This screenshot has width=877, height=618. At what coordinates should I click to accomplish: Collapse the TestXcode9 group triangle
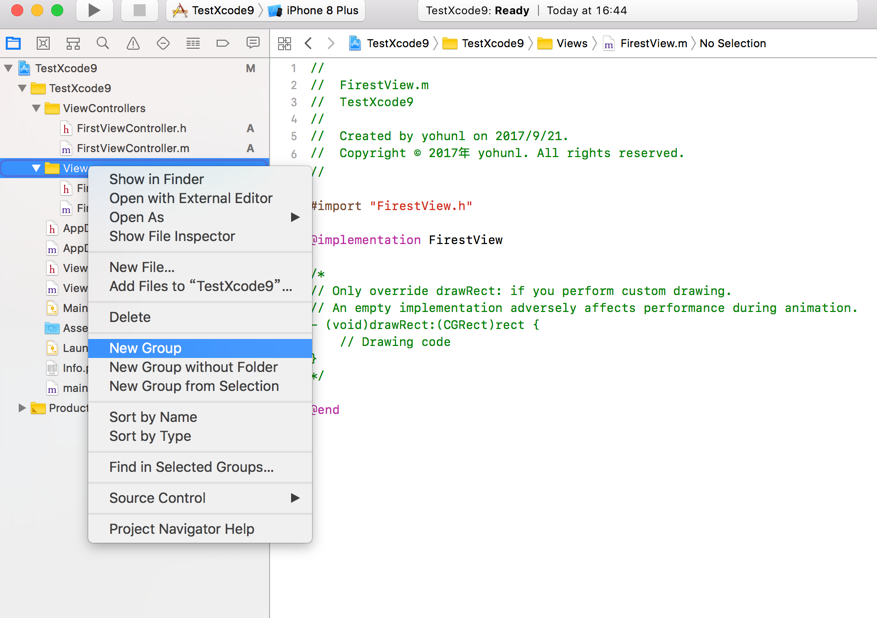click(22, 88)
